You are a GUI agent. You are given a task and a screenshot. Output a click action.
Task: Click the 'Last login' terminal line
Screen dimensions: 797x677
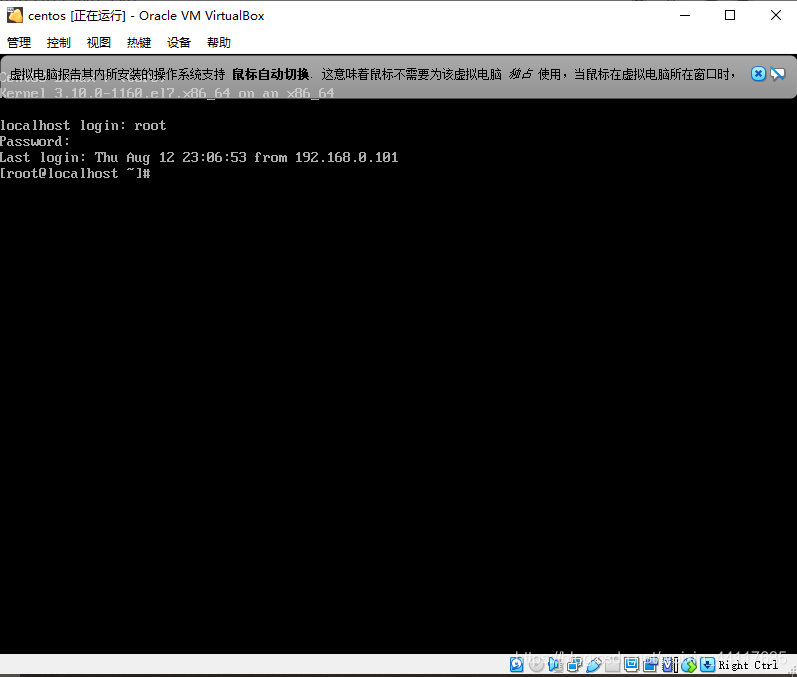click(199, 158)
